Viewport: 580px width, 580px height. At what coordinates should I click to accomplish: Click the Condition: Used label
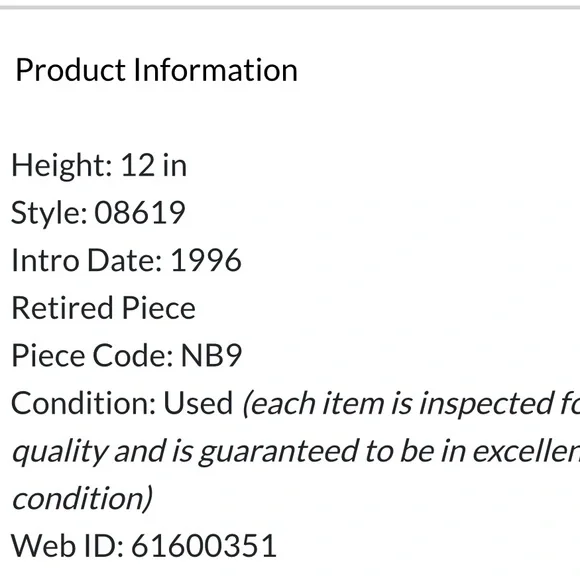(122, 403)
